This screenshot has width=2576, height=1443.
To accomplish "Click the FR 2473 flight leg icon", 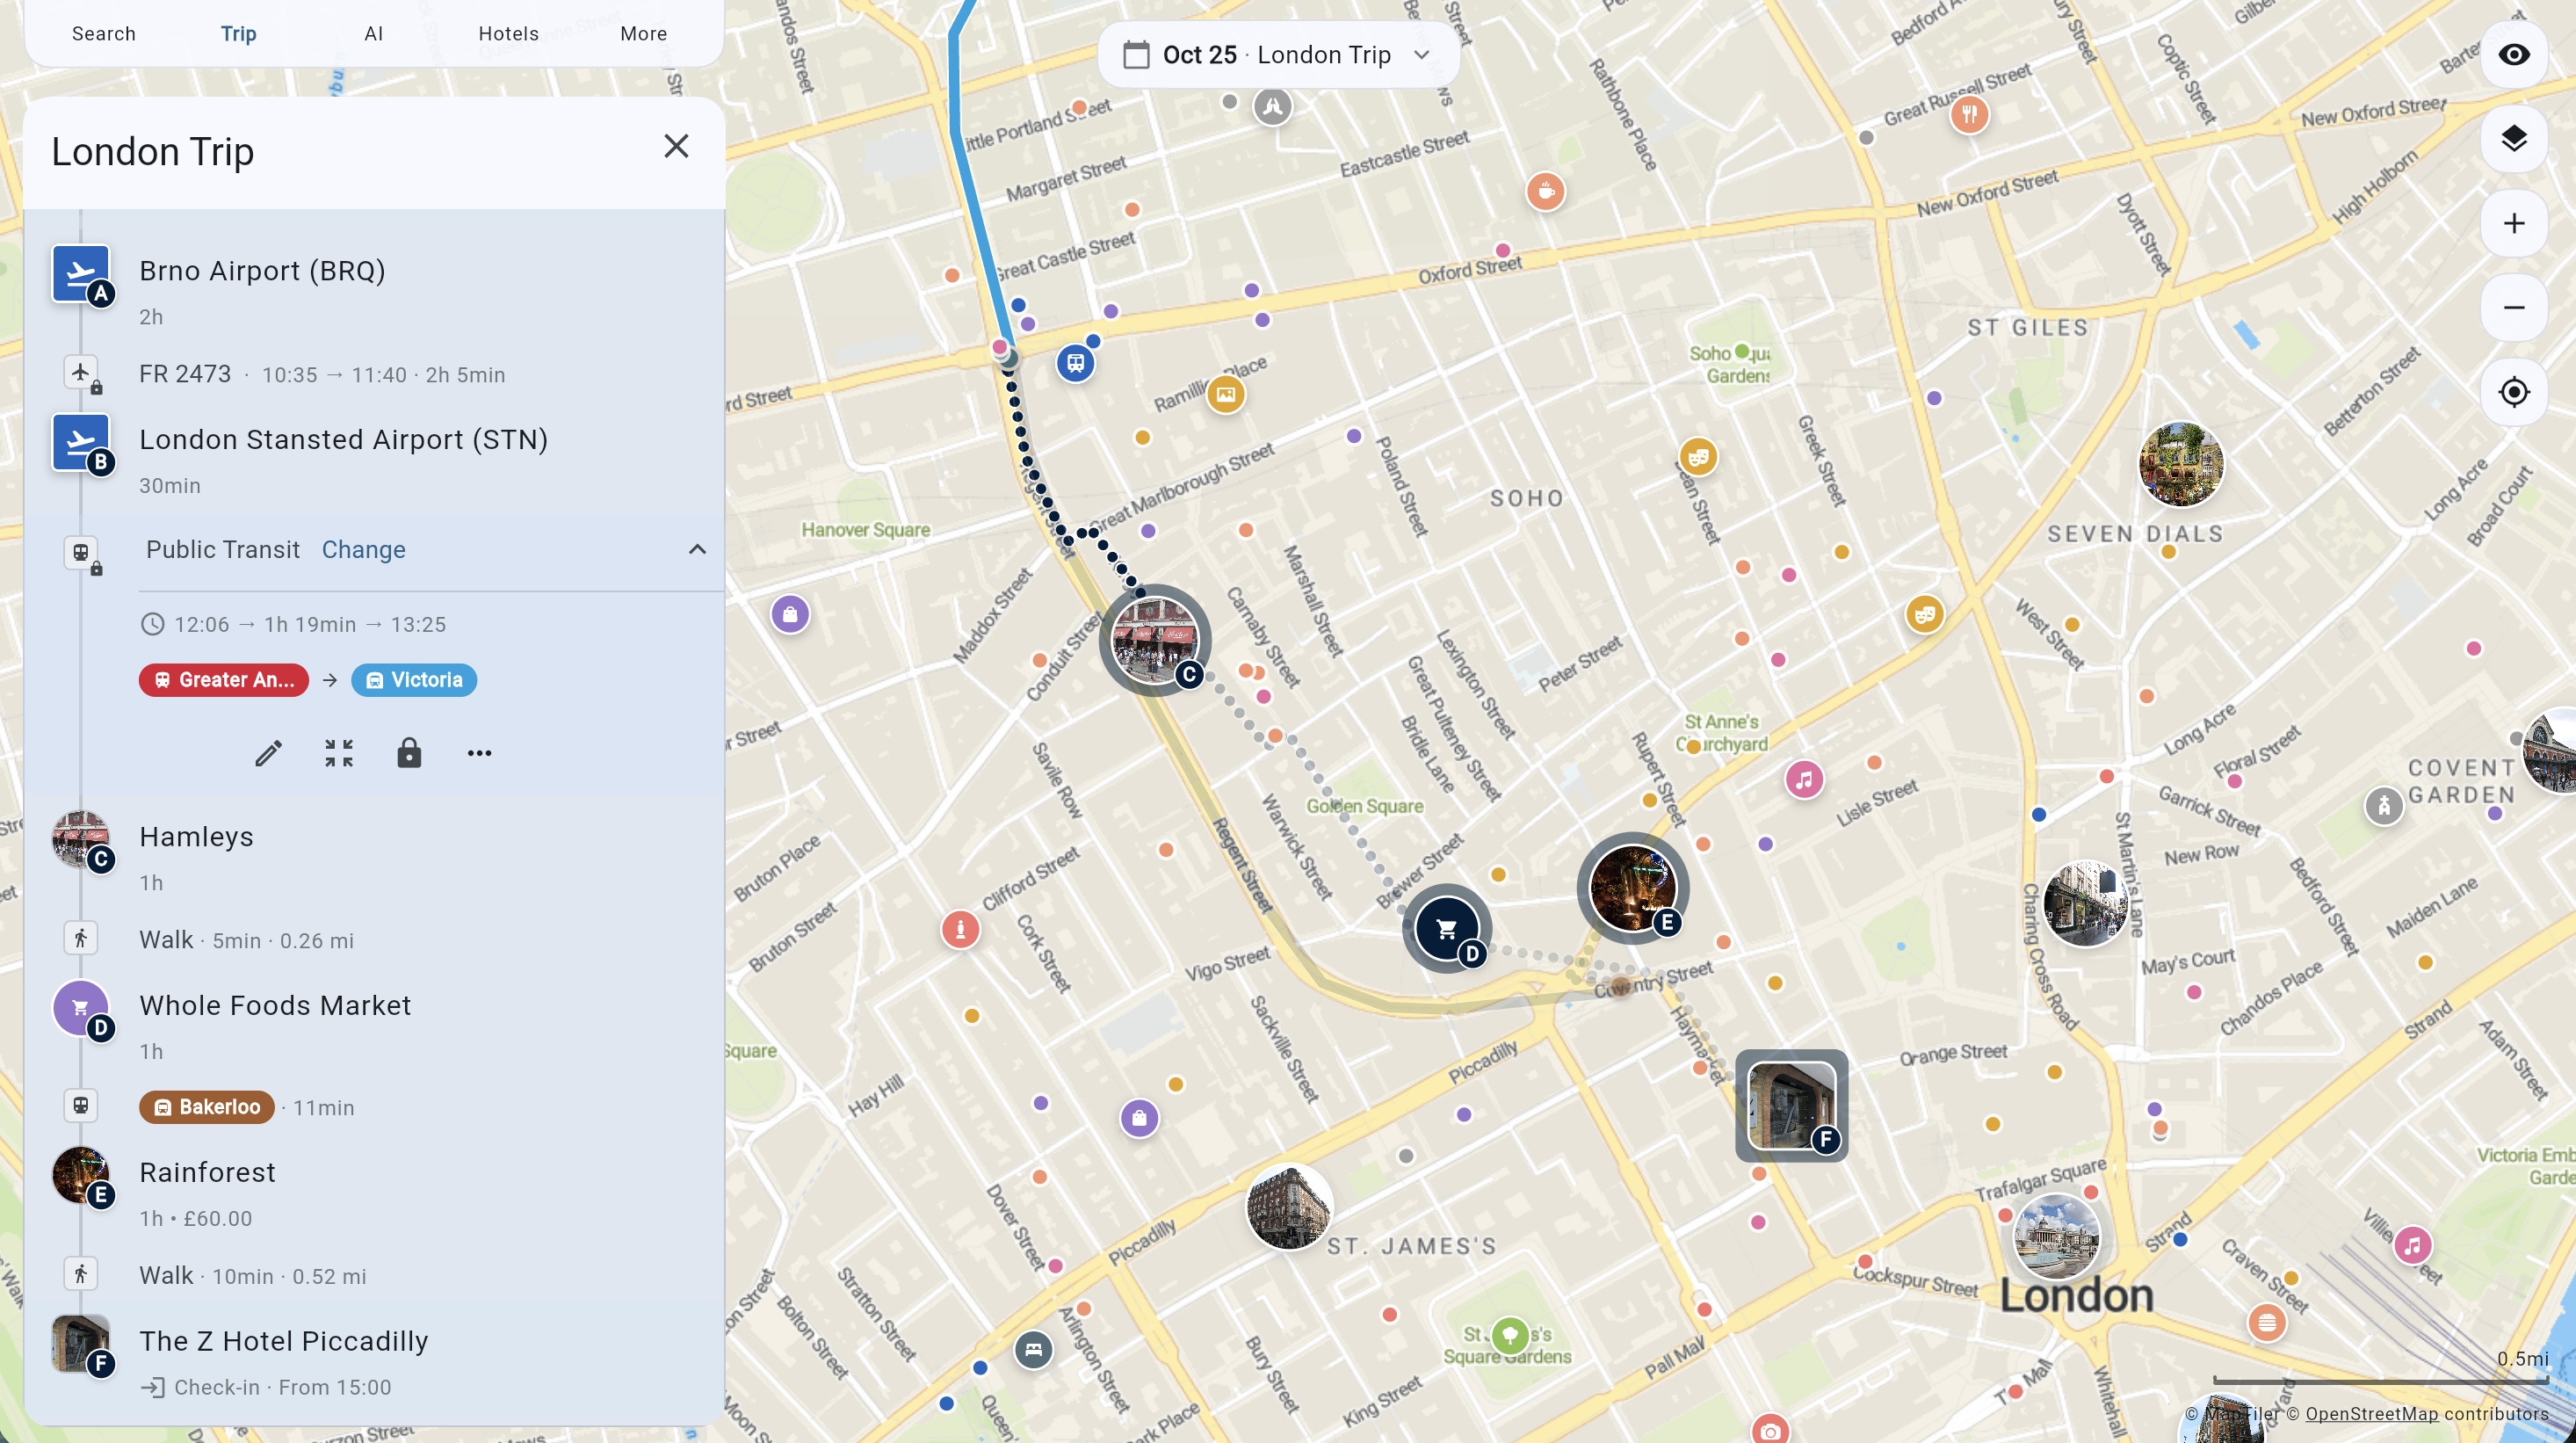I will pos(81,372).
